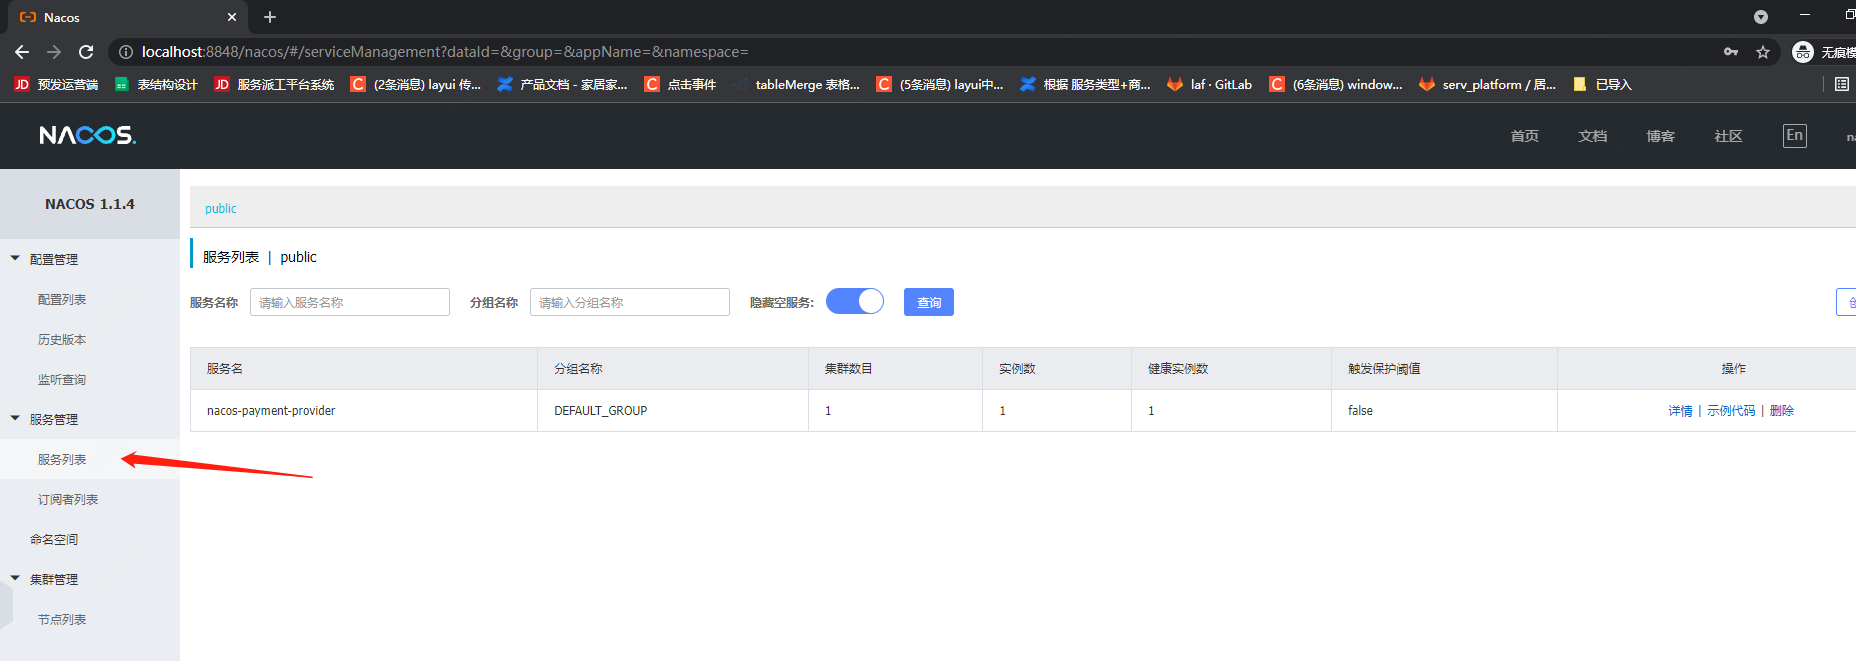The image size is (1856, 661).
Task: Open the serv_platform bookmark
Action: pos(1487,84)
